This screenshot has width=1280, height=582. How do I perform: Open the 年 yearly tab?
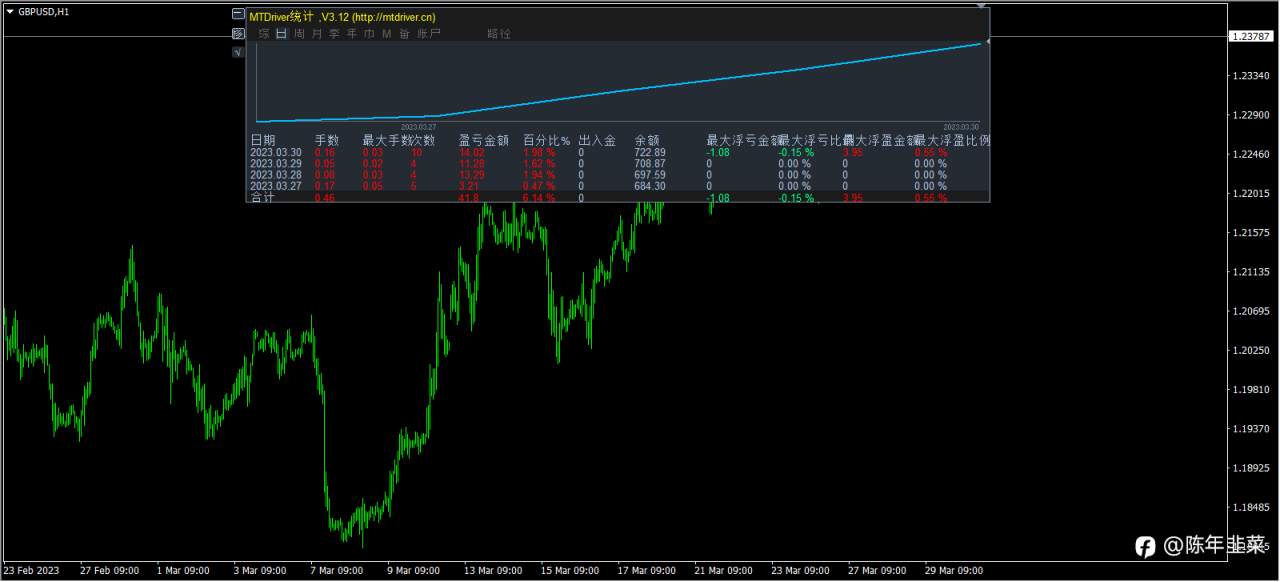click(352, 34)
